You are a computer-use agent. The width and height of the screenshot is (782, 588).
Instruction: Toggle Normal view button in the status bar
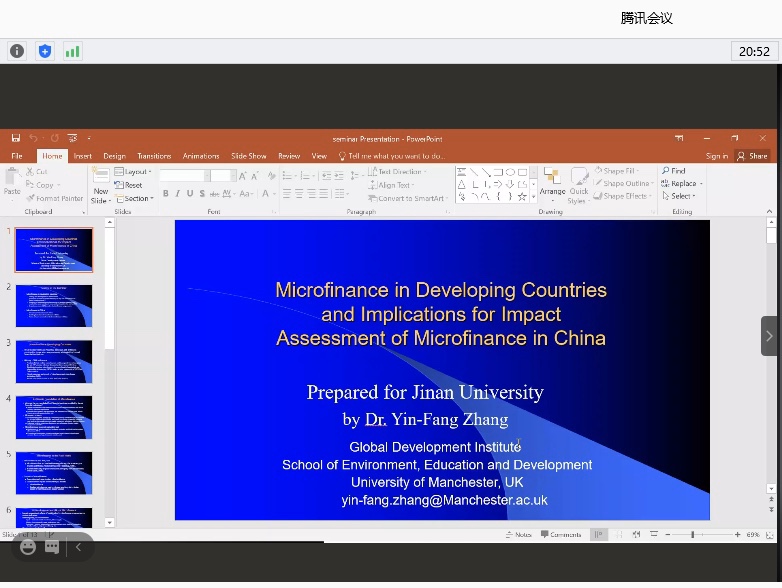(598, 534)
